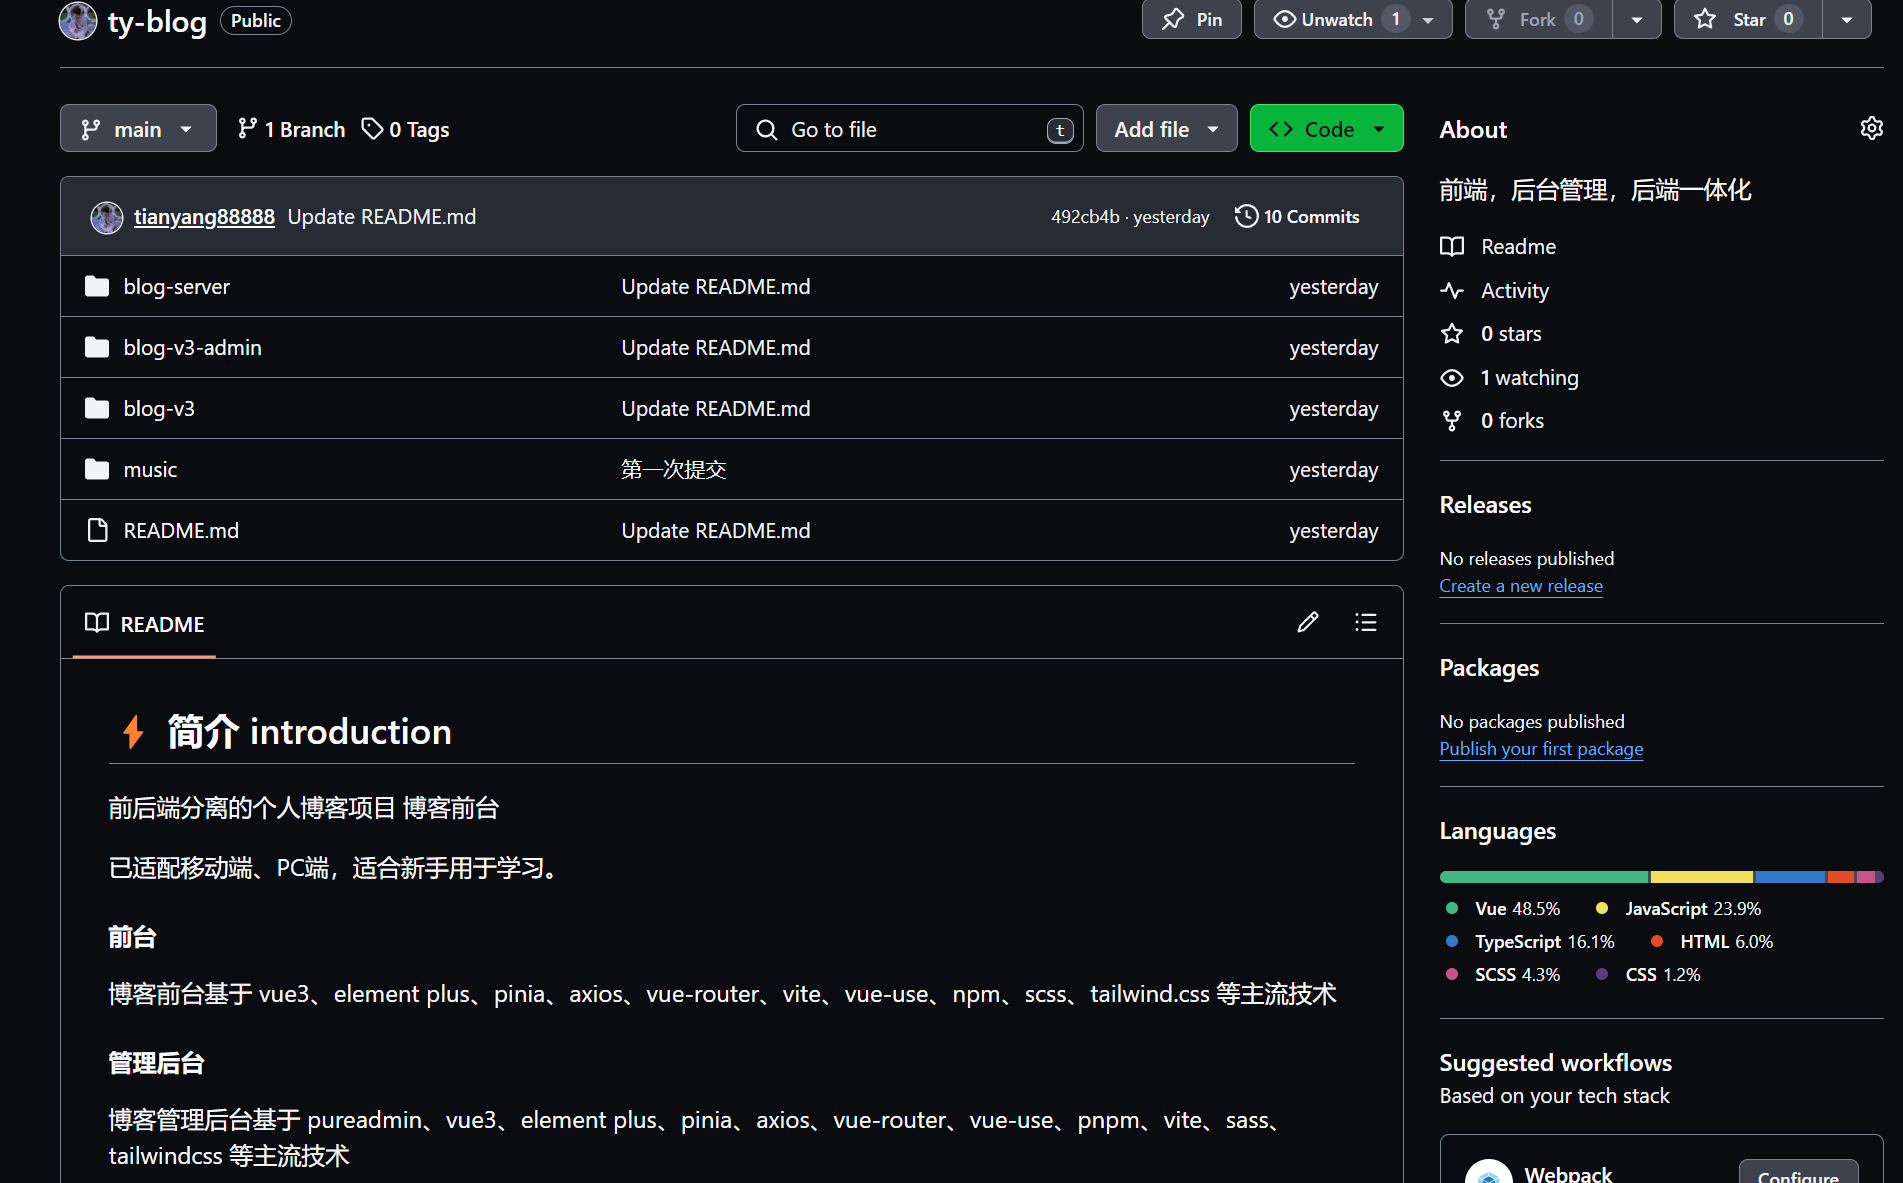
Task: Open the tianyang88888 profile link
Action: (x=204, y=217)
